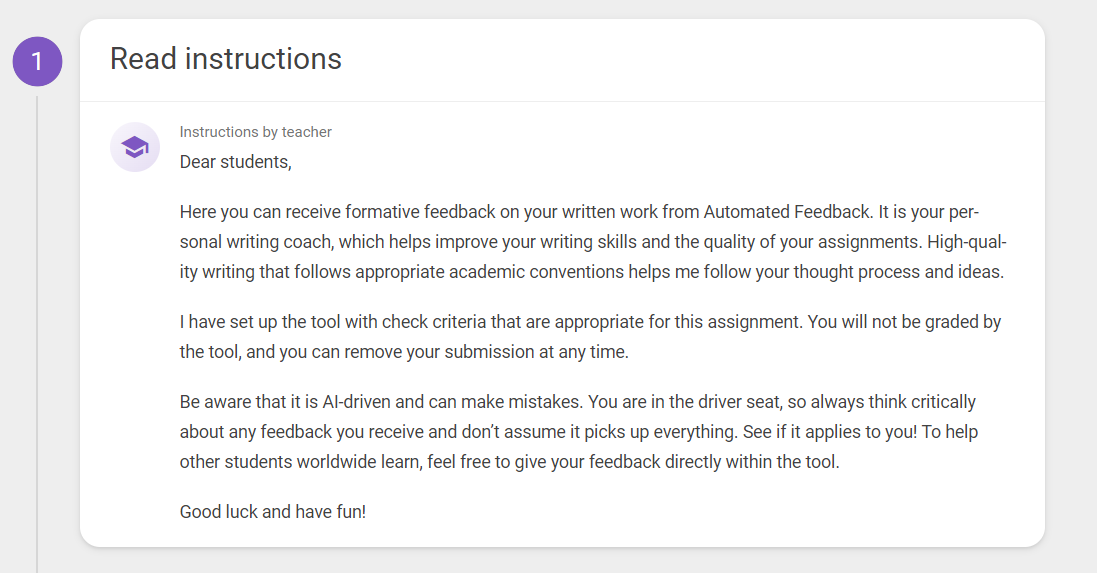Click the paragraph beginning Be aware
The height and width of the screenshot is (573, 1097).
(579, 432)
